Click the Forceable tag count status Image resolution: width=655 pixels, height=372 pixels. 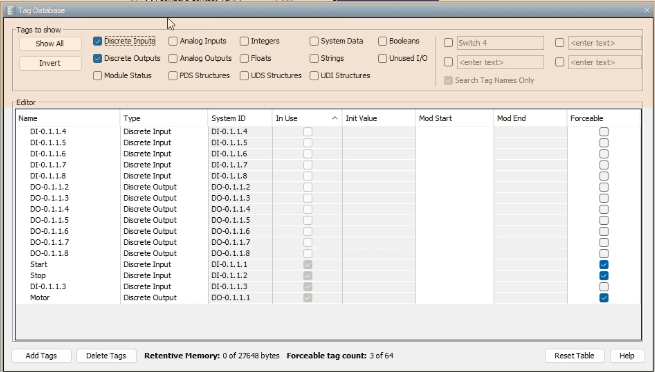coord(340,356)
